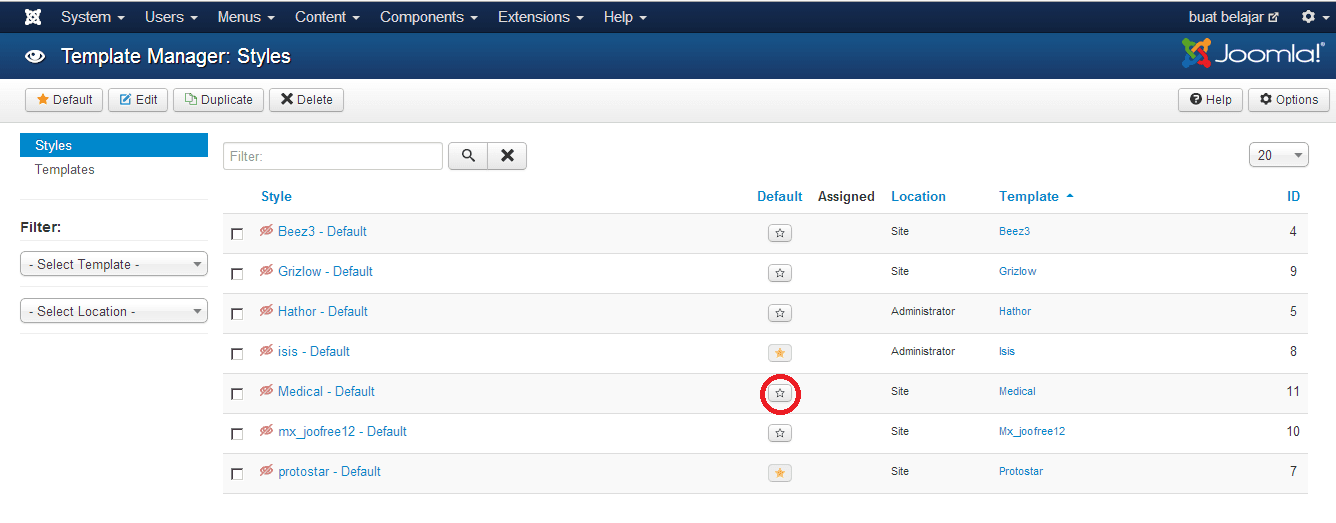The width and height of the screenshot is (1336, 523).
Task: Open the Users menu
Action: click(x=171, y=17)
